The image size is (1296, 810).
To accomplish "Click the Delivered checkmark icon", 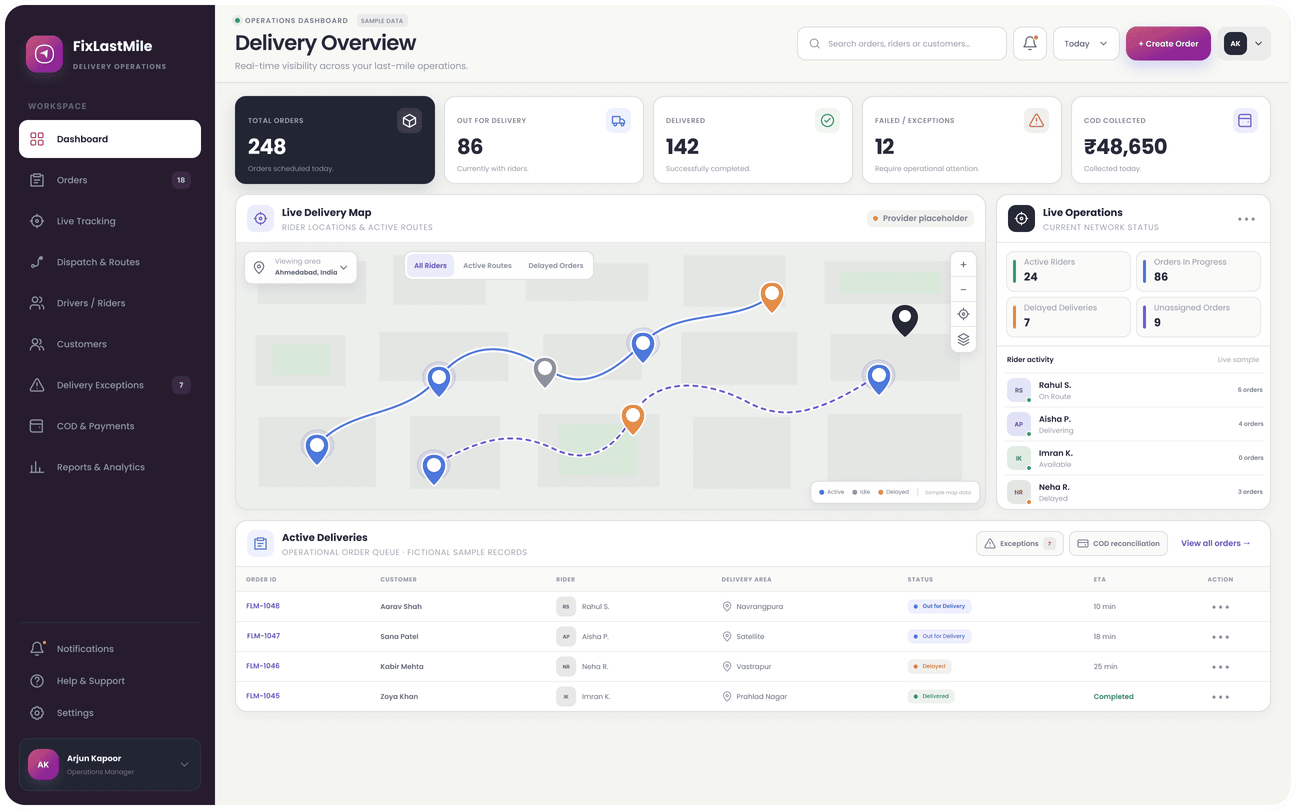I will click(x=827, y=121).
